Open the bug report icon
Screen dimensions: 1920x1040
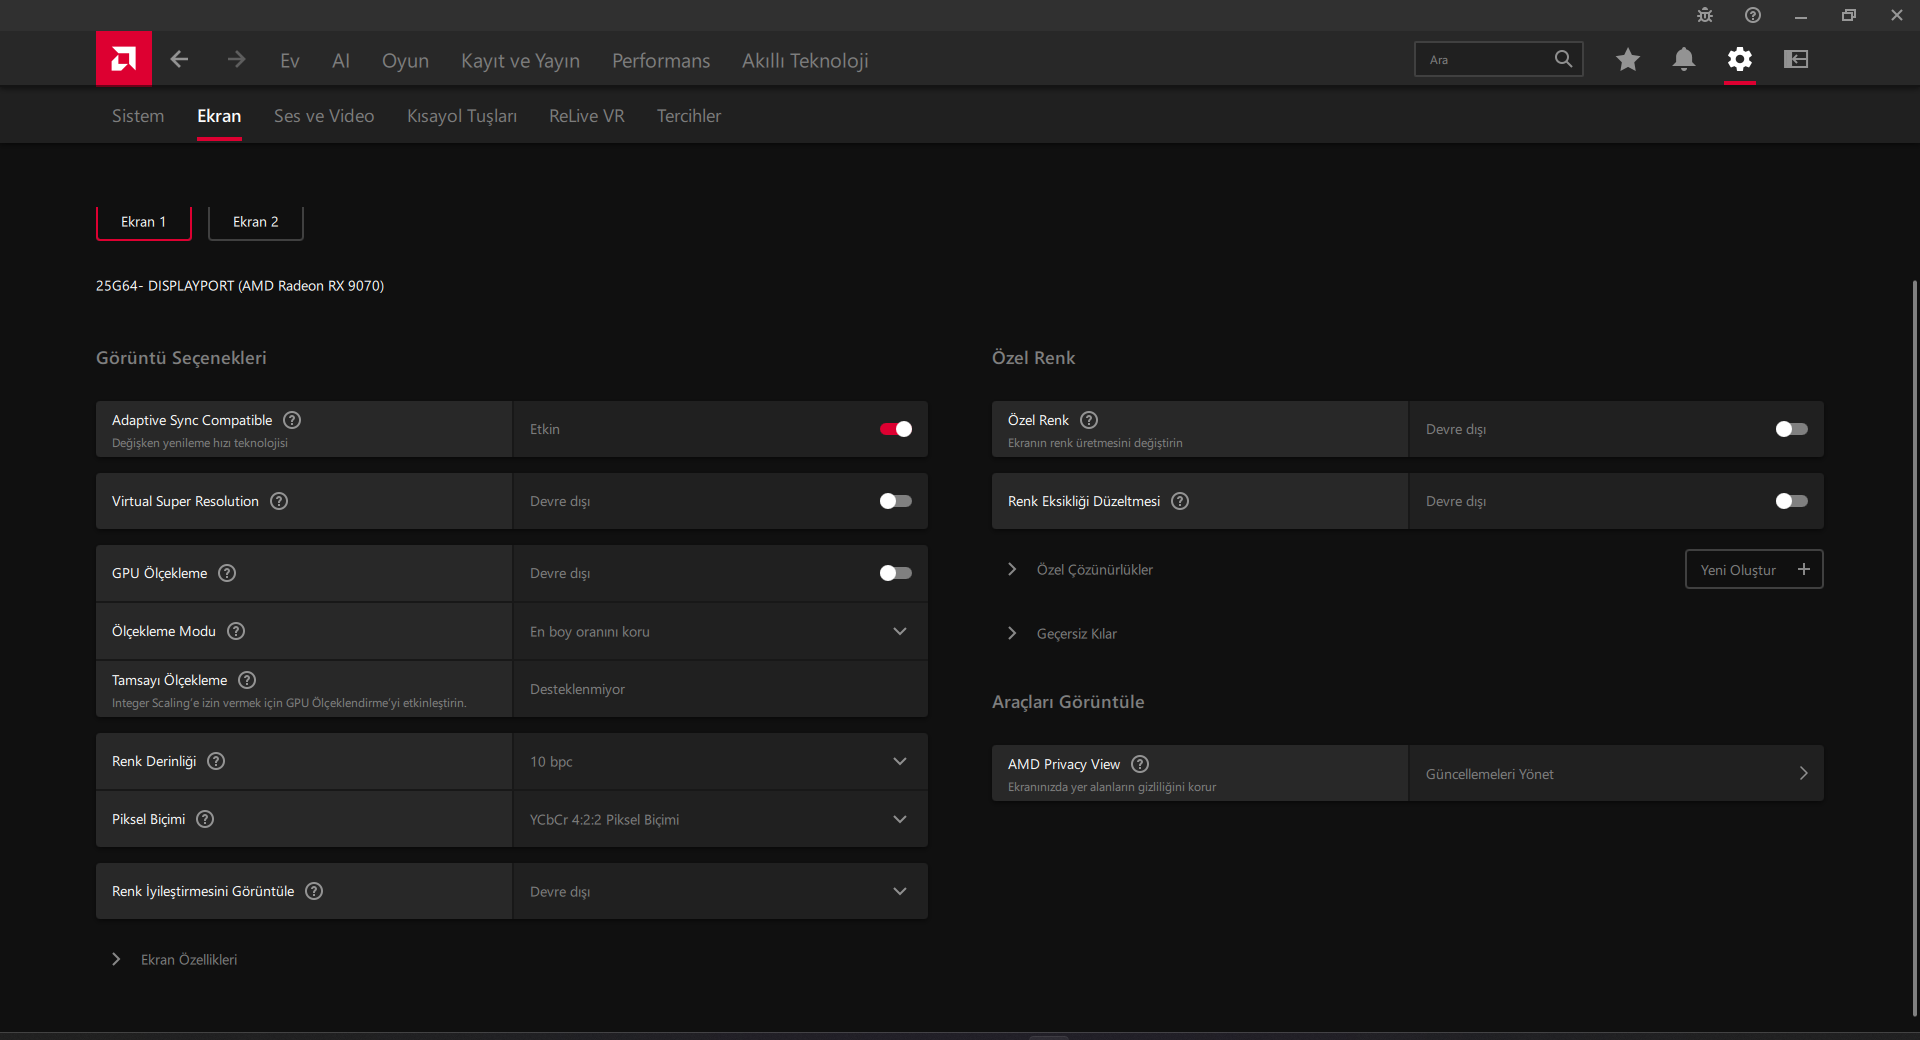coord(1705,15)
